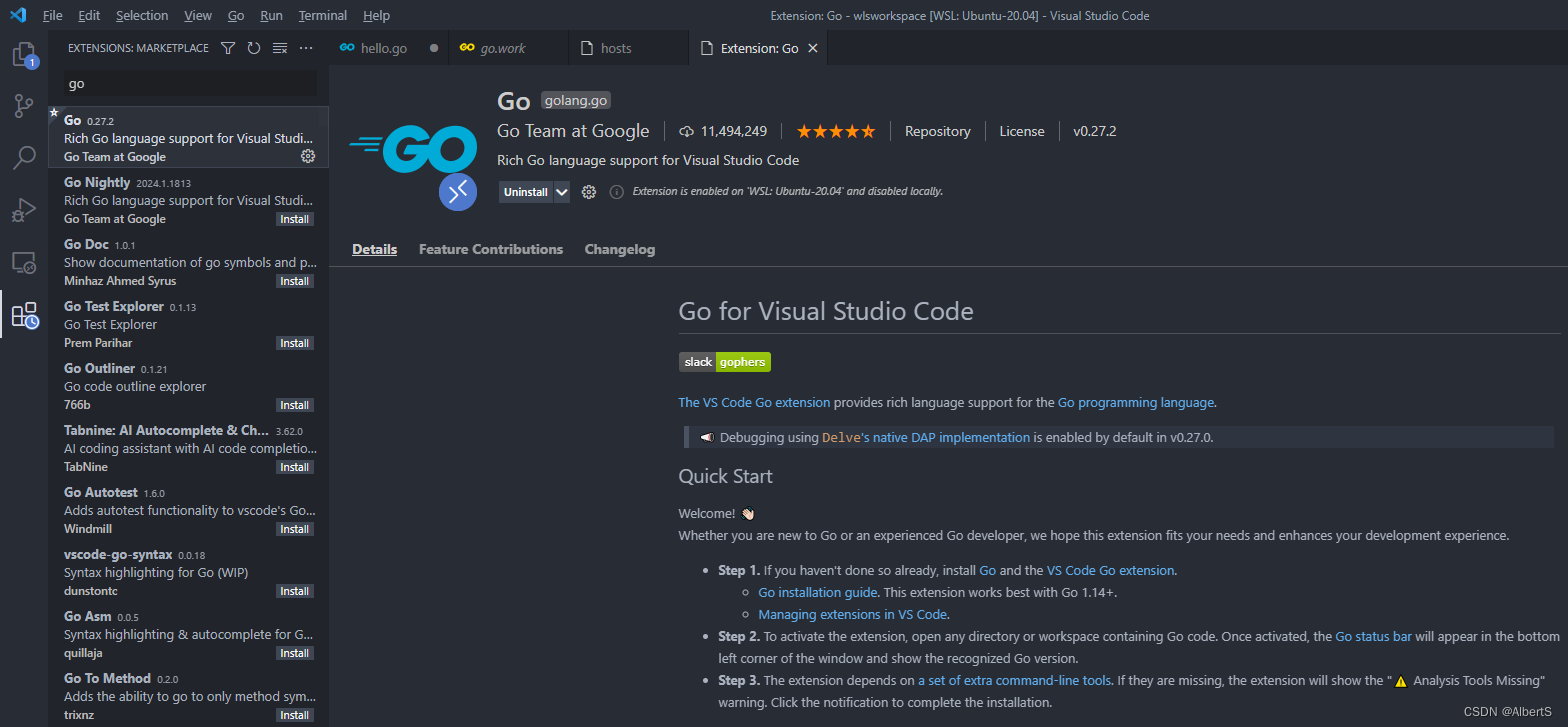Viewport: 1568px width, 727px height.
Task: Click the slack gophers badge
Action: coord(725,362)
